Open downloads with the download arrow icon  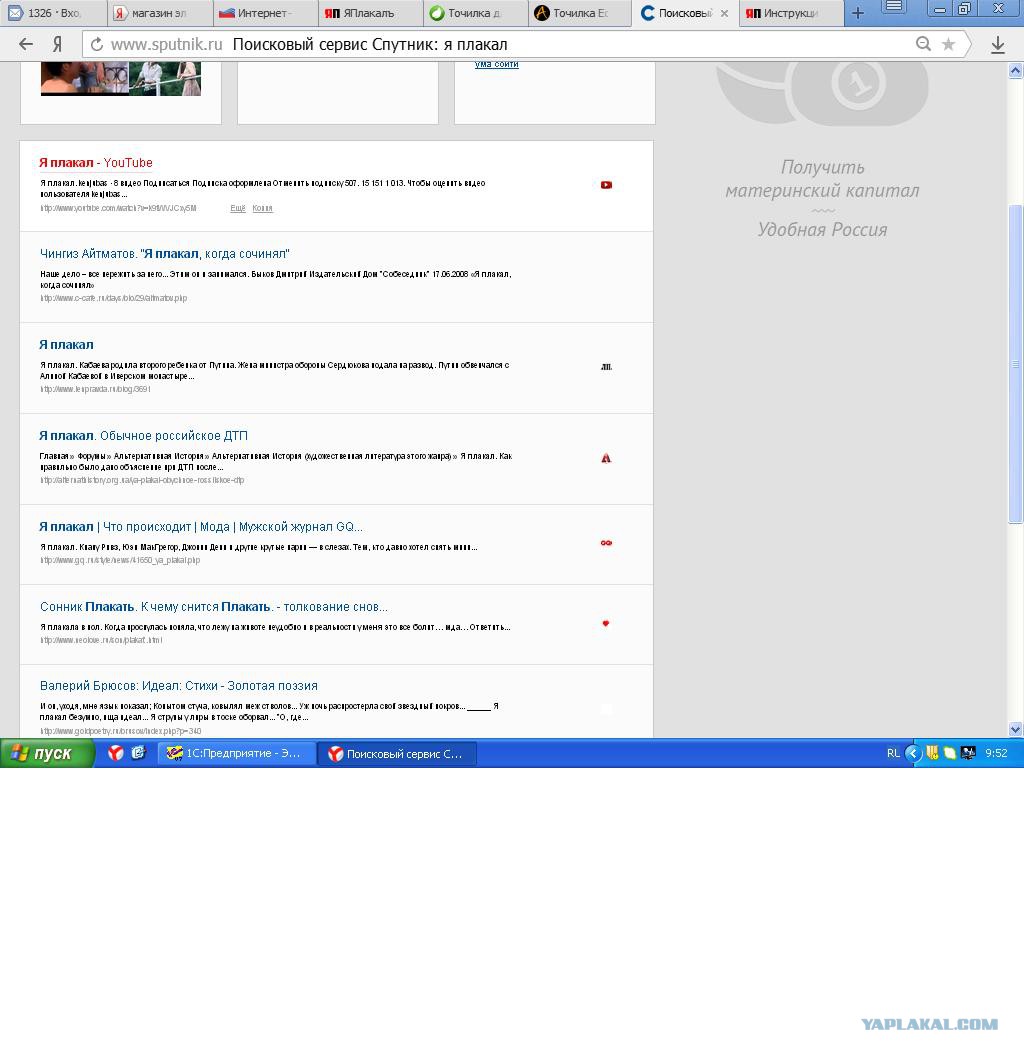(x=998, y=45)
